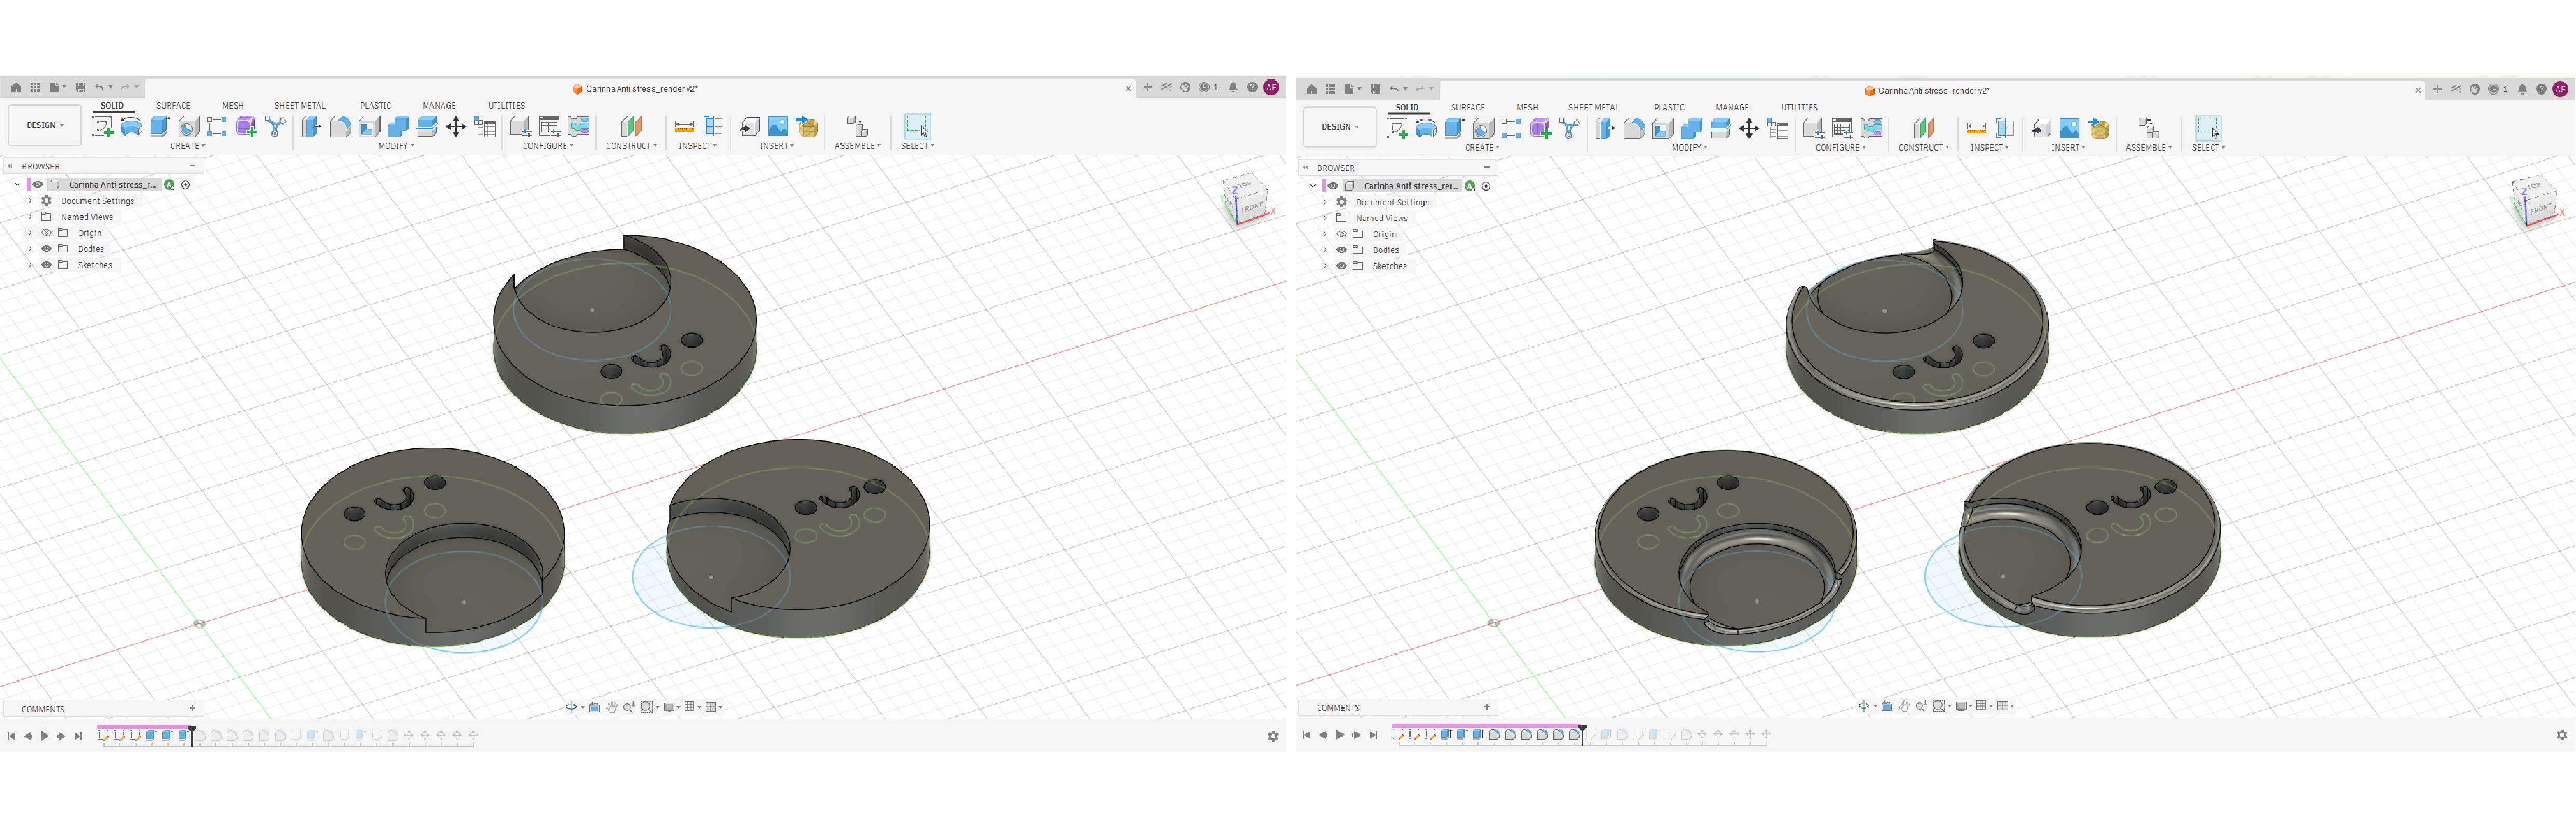Click the ViewCube in left window
This screenshot has height=828, width=2576.
click(x=1246, y=200)
